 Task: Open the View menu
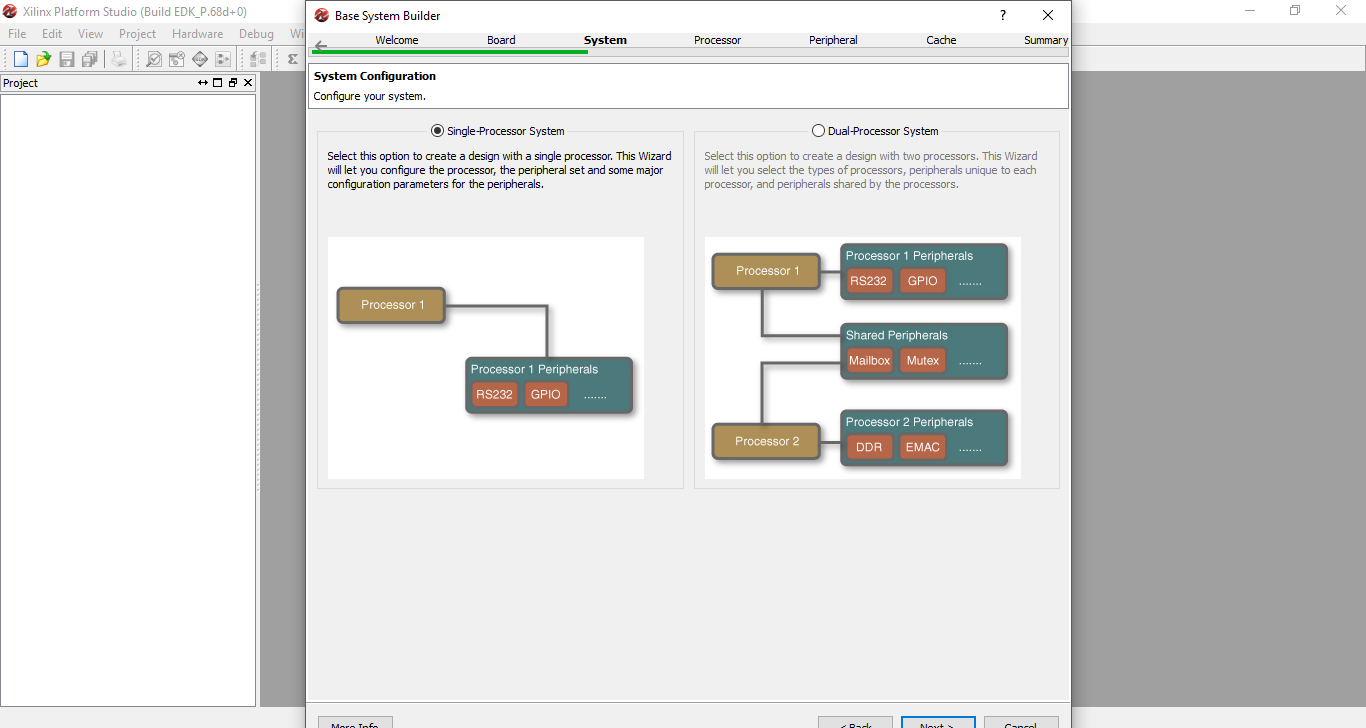point(90,34)
